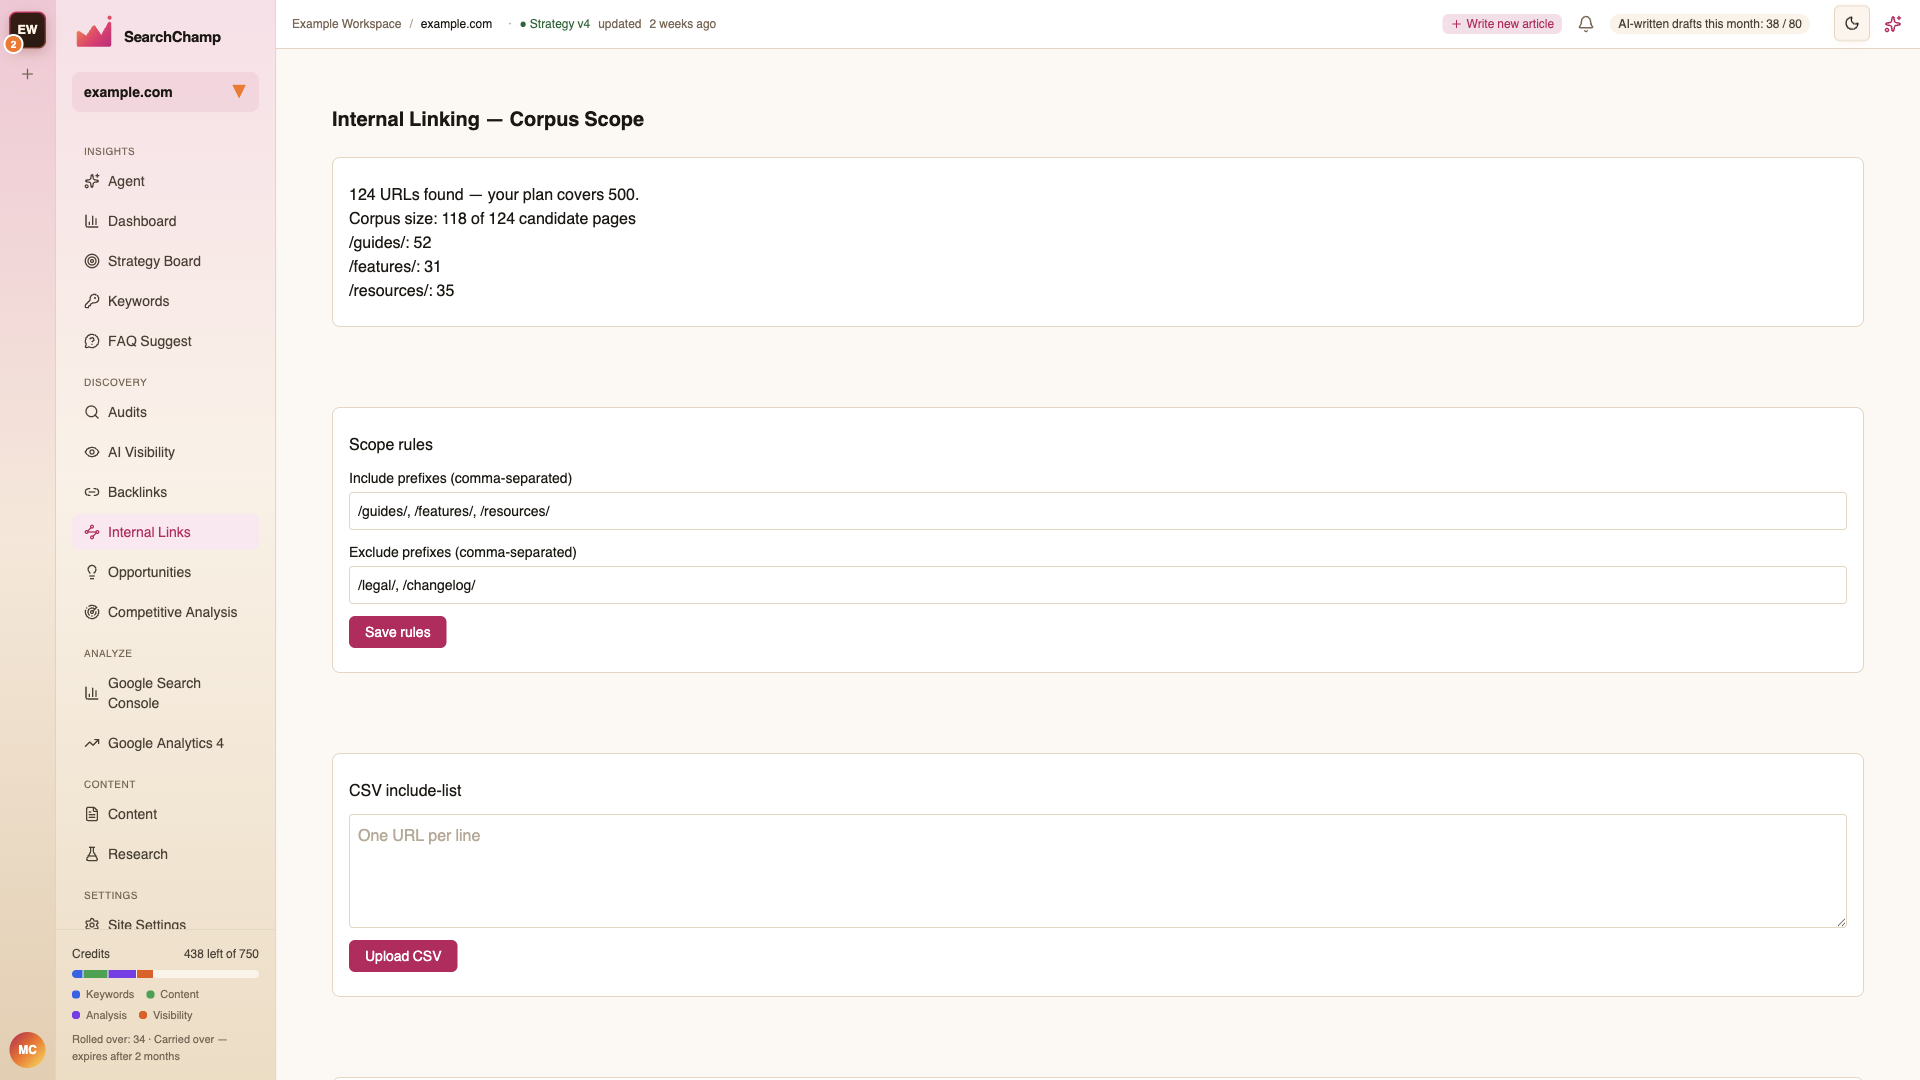Click the Google Analytics 4 trend icon
This screenshot has height=1080, width=1920.
tap(92, 743)
